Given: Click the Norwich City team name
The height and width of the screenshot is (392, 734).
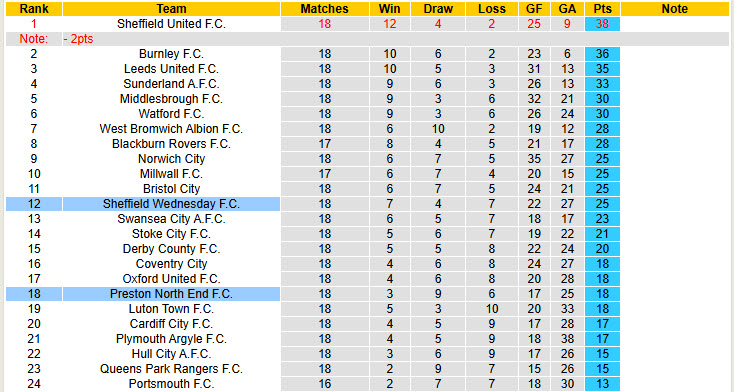Looking at the screenshot, I should pyautogui.click(x=171, y=159).
